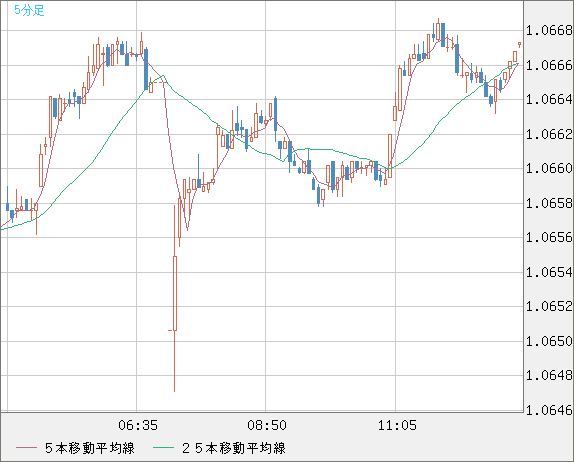Screen dimensions: 574x462
Task: Click the 1.0650 price axis label
Action: [549, 342]
